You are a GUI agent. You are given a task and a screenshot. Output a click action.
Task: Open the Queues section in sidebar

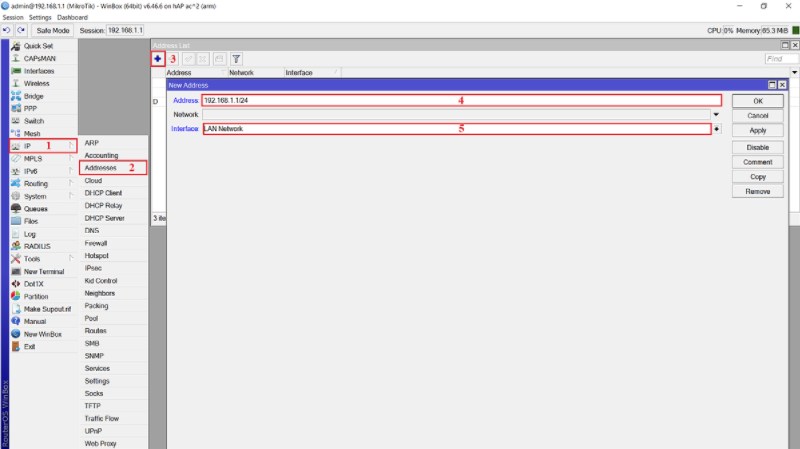pyautogui.click(x=36, y=209)
